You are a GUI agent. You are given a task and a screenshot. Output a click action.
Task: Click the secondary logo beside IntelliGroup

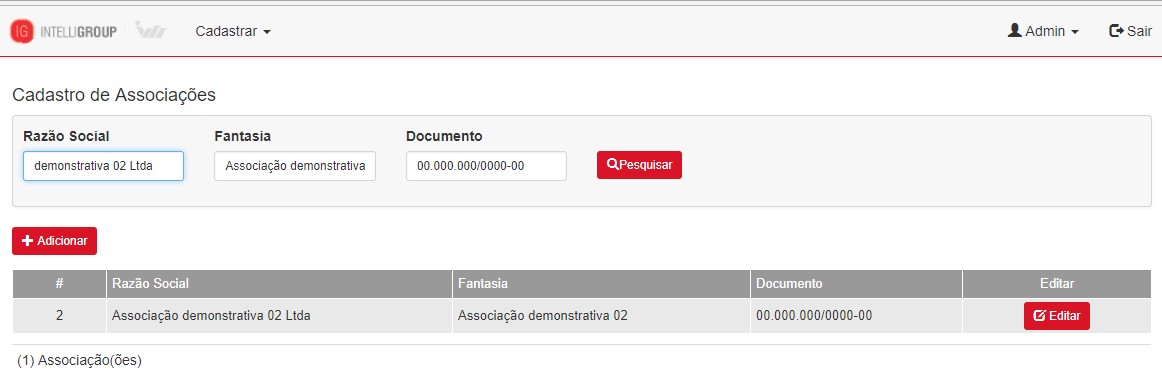[x=151, y=31]
